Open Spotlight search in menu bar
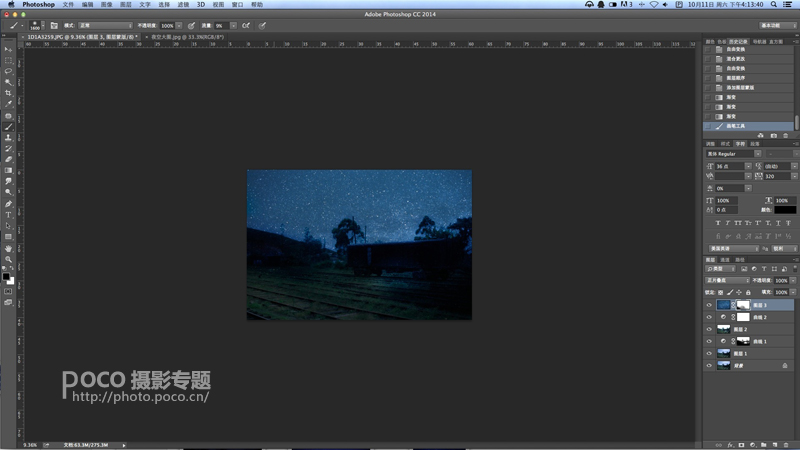Viewport: 800px width, 450px height. coord(773,4)
